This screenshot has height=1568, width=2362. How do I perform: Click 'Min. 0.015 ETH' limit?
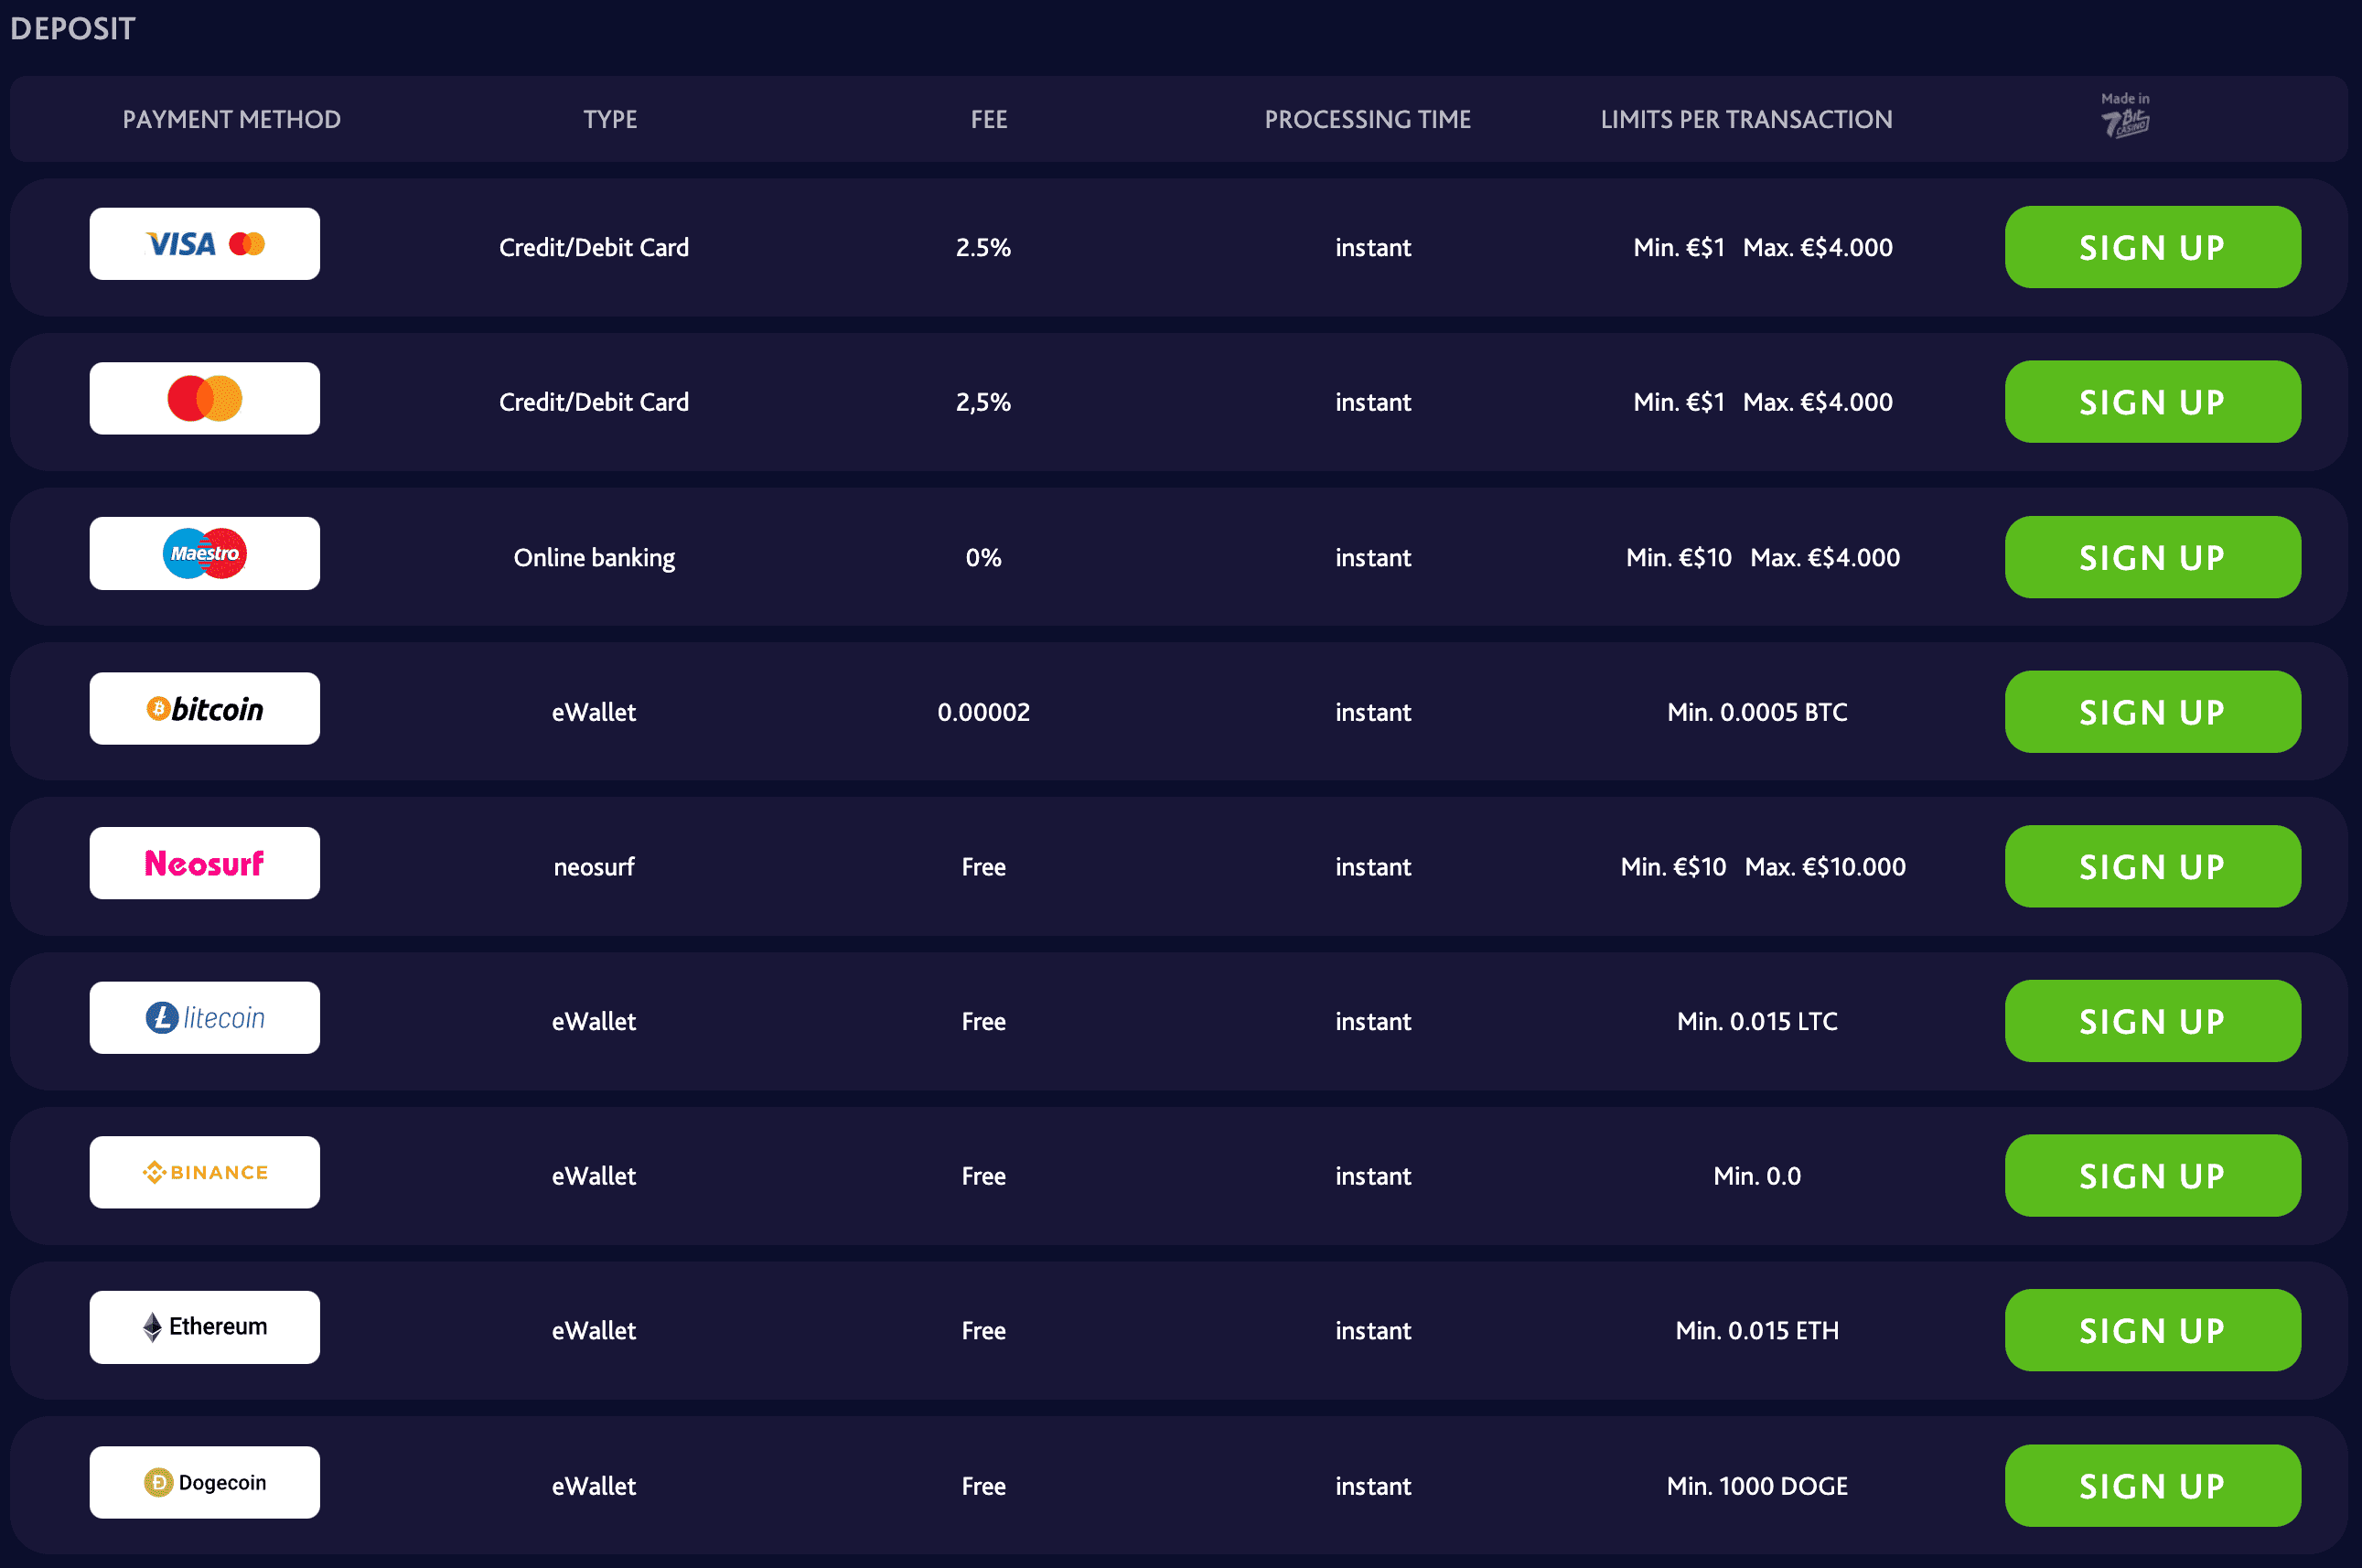1757,1330
